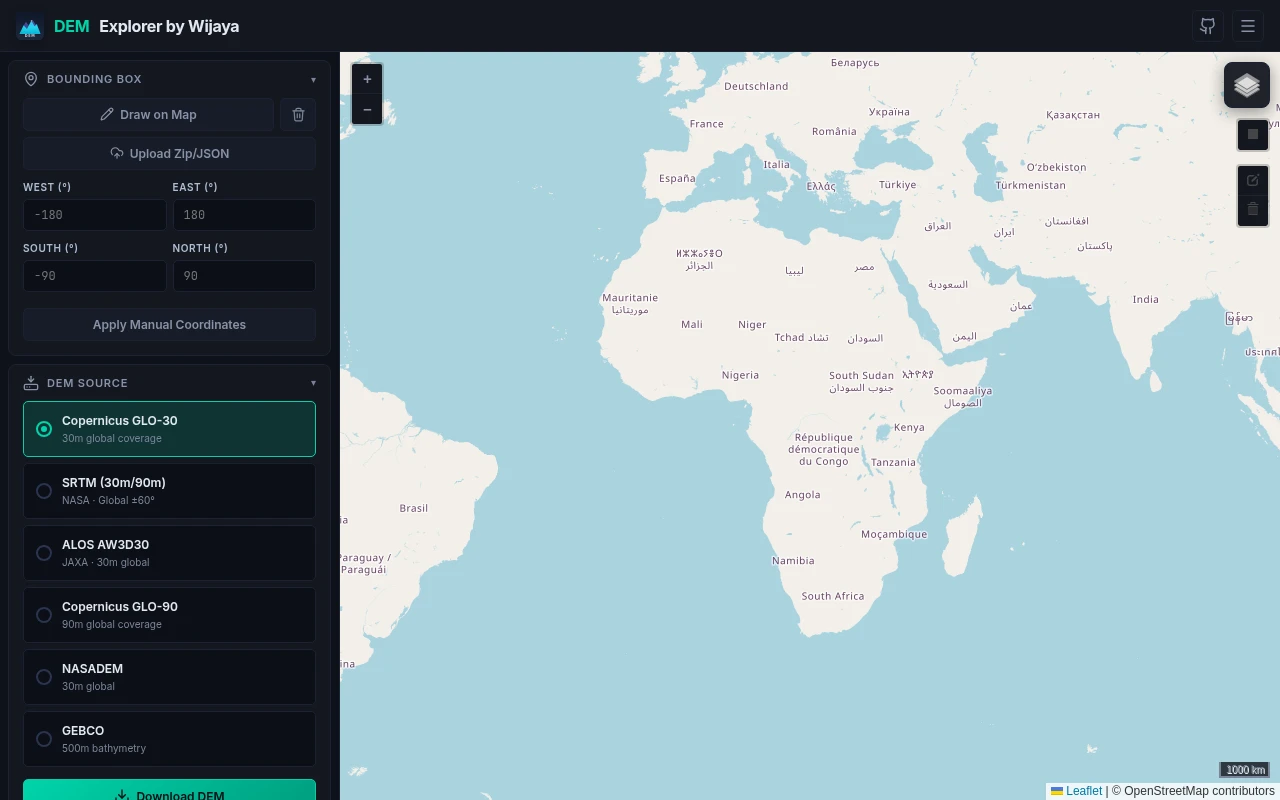Click the Soomaaliya label on map
This screenshot has height=800, width=1280.
click(963, 391)
